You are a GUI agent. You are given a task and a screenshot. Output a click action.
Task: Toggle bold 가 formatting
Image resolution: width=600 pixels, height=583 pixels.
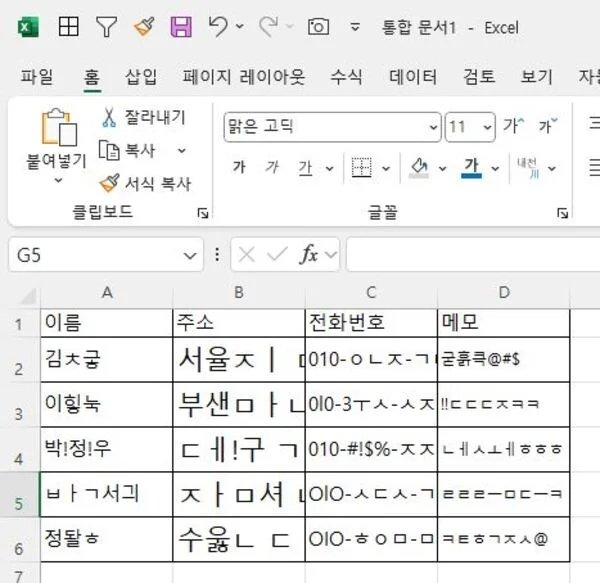pyautogui.click(x=239, y=167)
